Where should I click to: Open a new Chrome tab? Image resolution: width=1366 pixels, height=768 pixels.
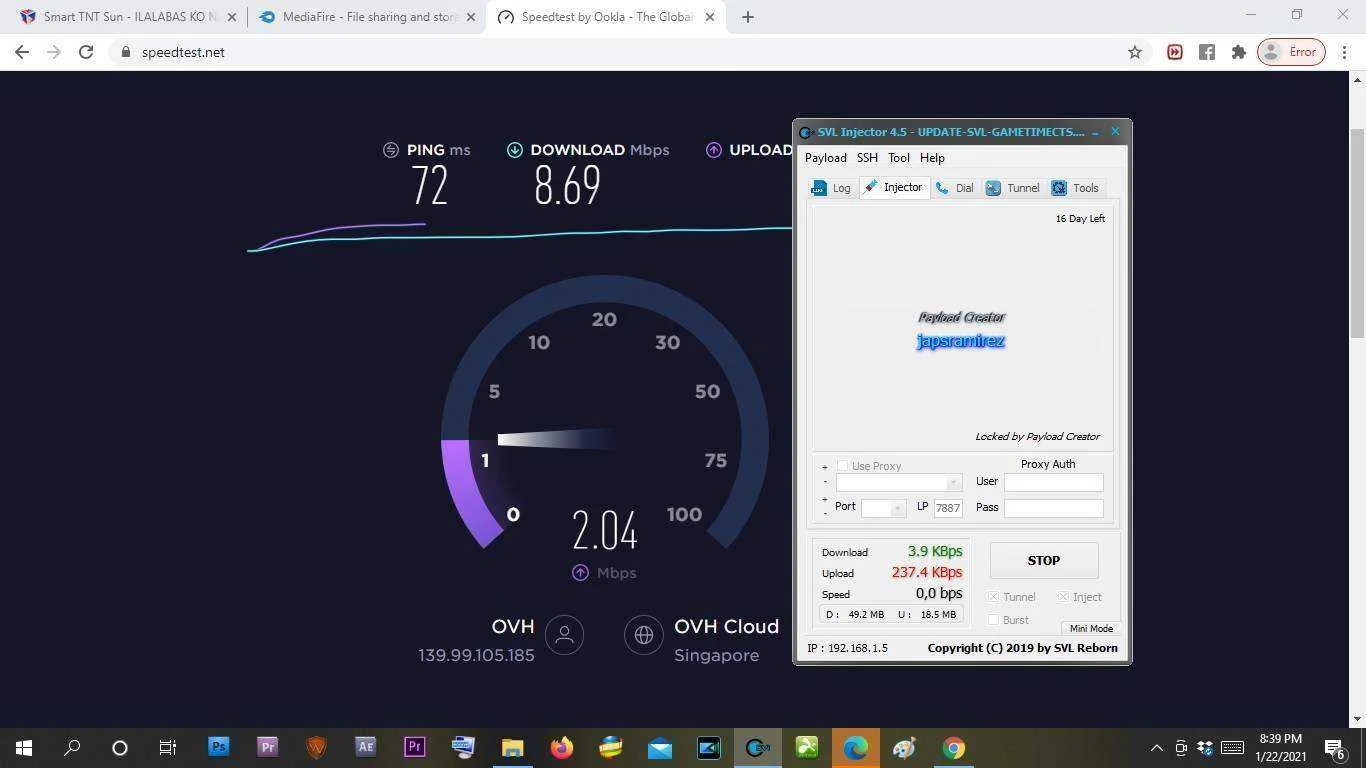point(748,17)
